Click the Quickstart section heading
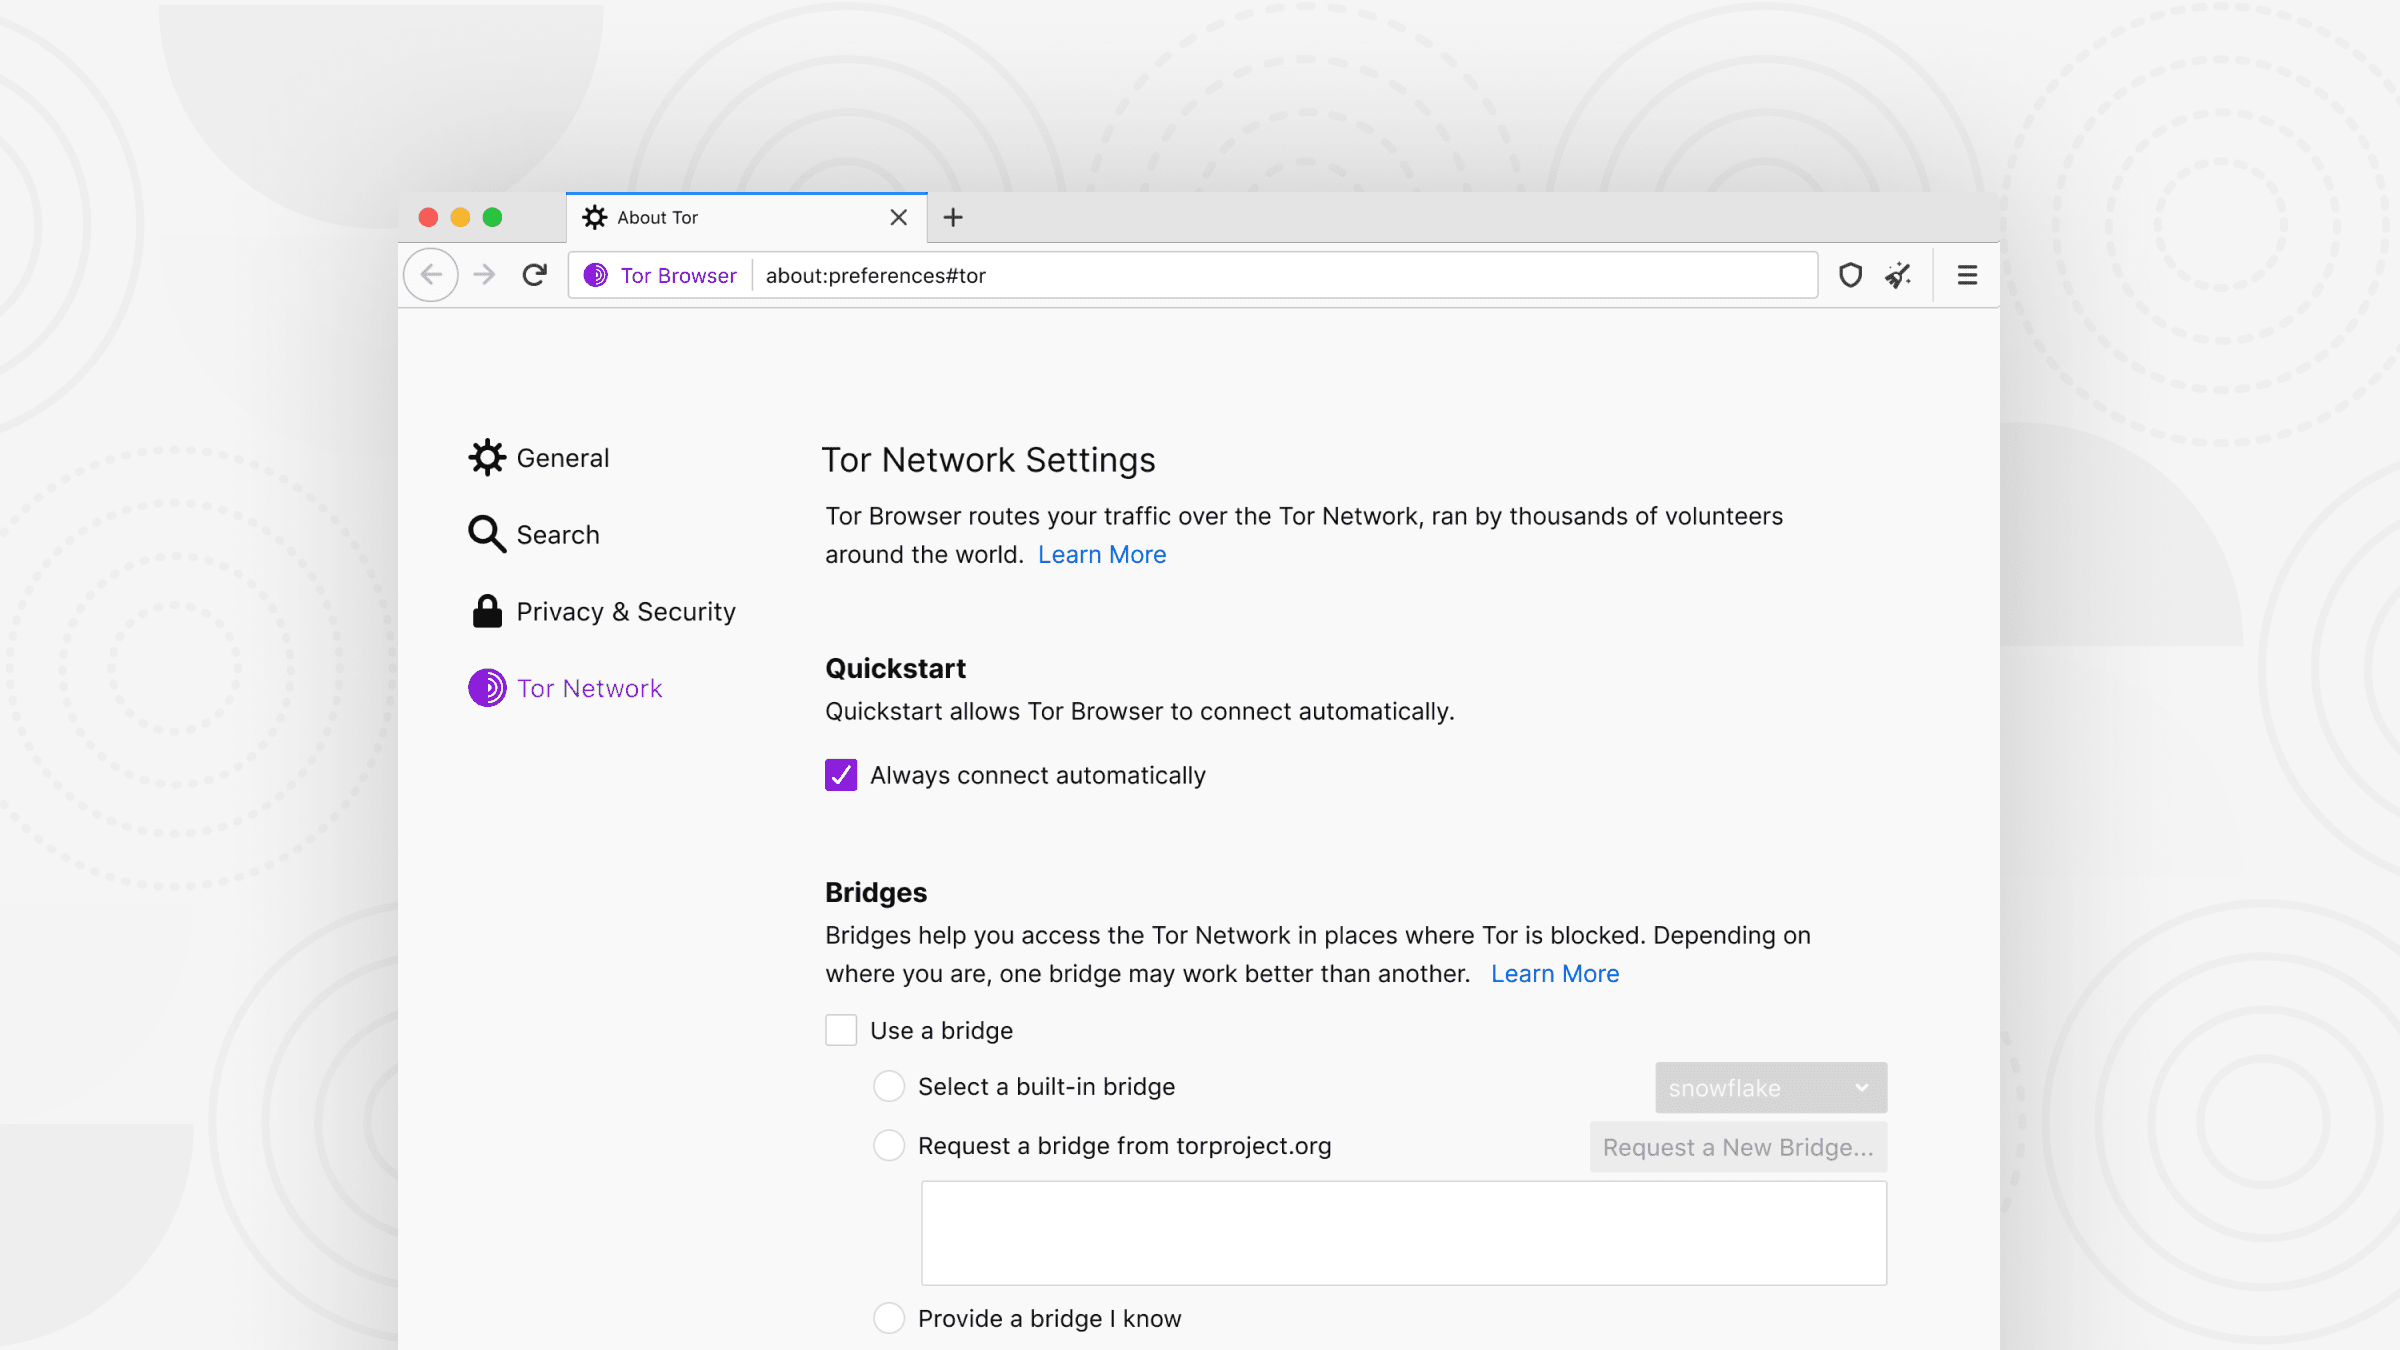This screenshot has height=1350, width=2400. click(895, 668)
